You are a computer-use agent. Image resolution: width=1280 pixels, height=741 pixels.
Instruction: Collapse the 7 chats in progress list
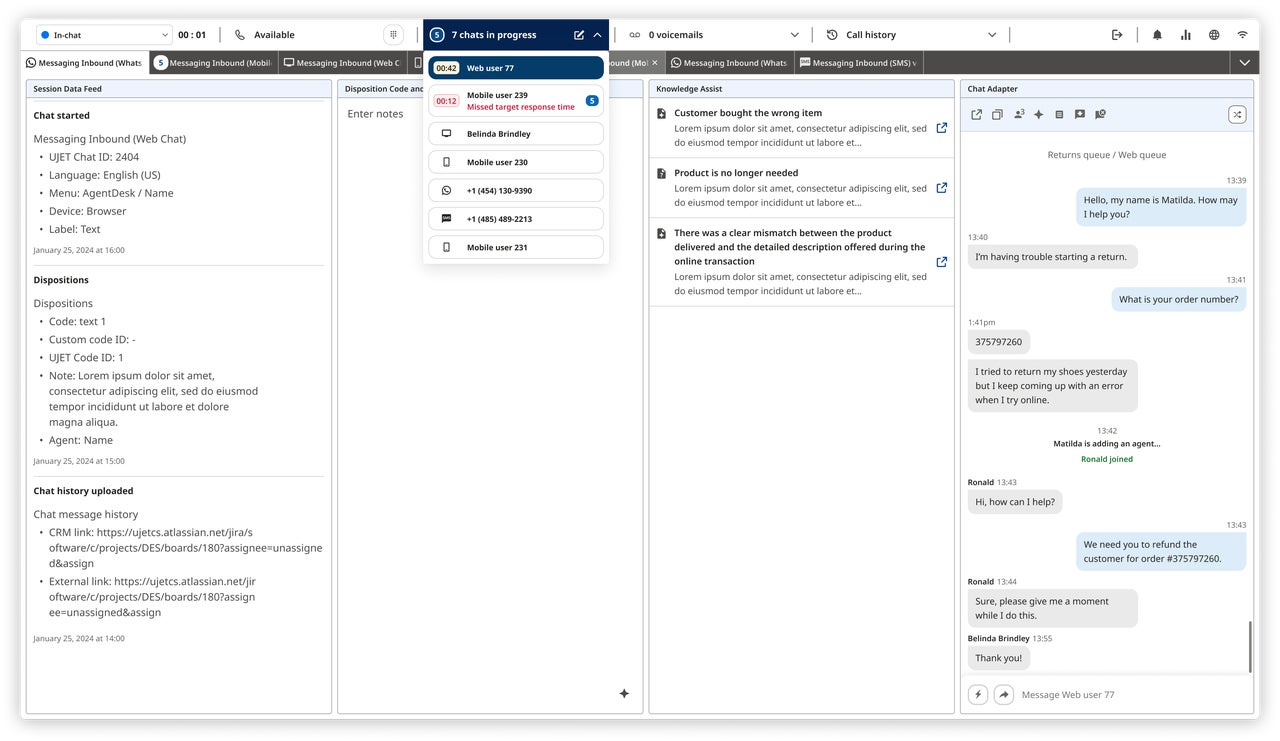coord(596,33)
